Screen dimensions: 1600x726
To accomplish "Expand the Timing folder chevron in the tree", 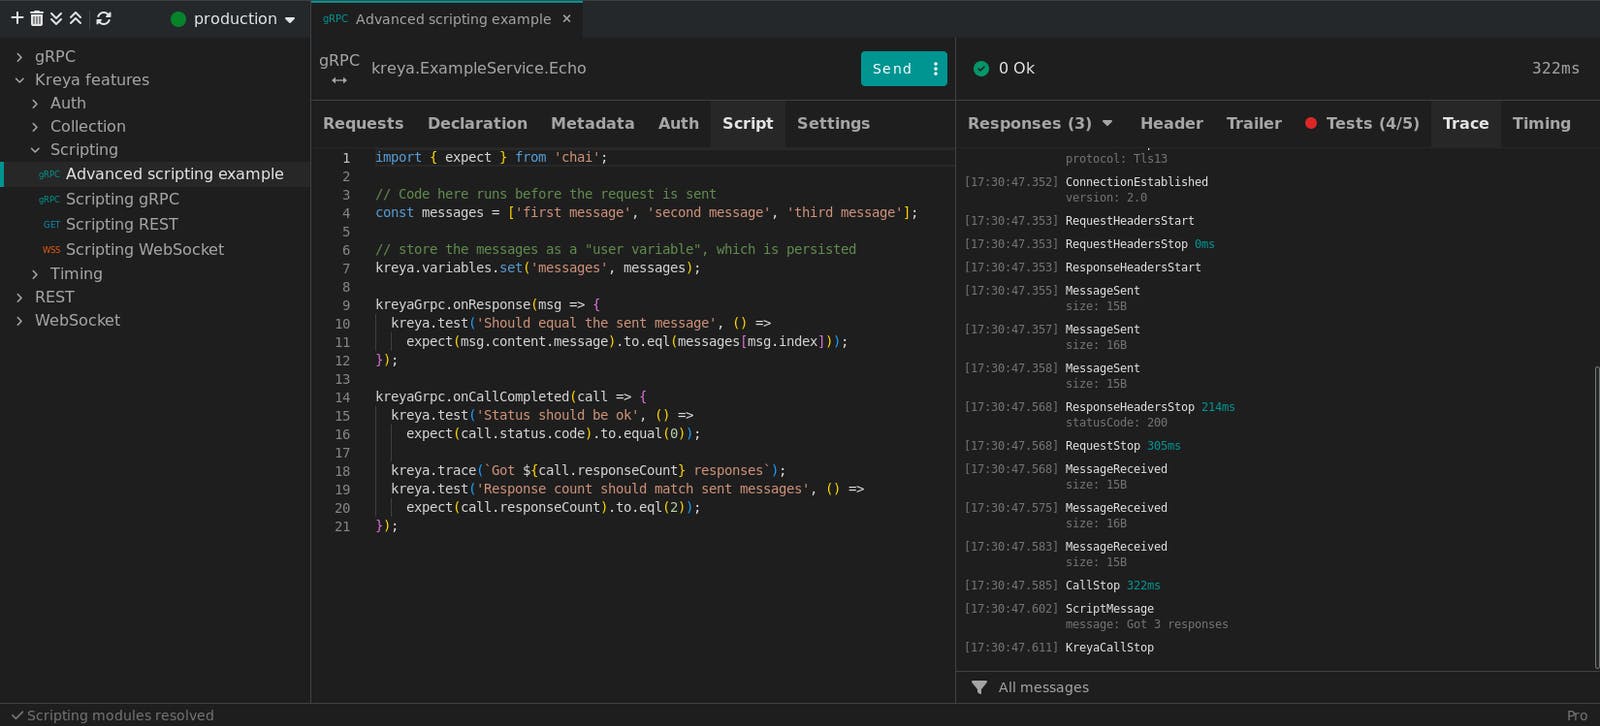I will [x=35, y=274].
